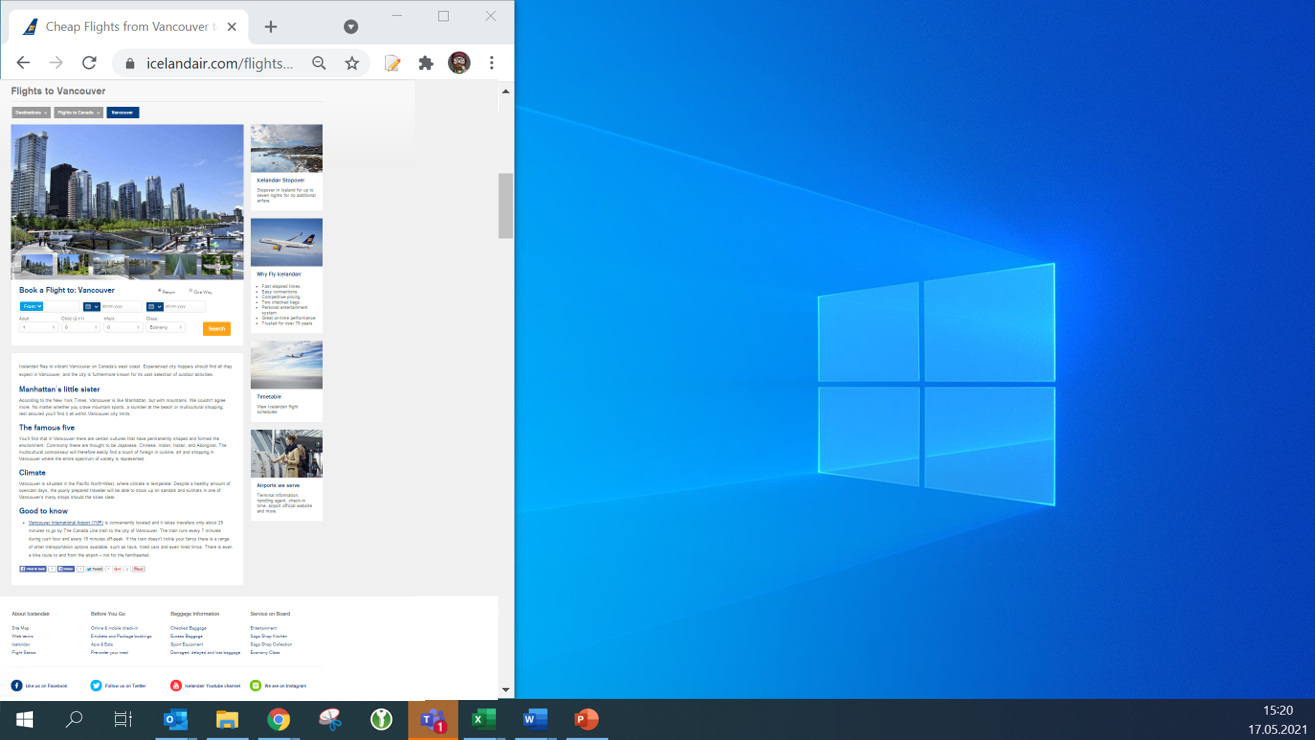Open the Windows Start menu
Viewport: 1315px width, 740px height.
click(24, 719)
